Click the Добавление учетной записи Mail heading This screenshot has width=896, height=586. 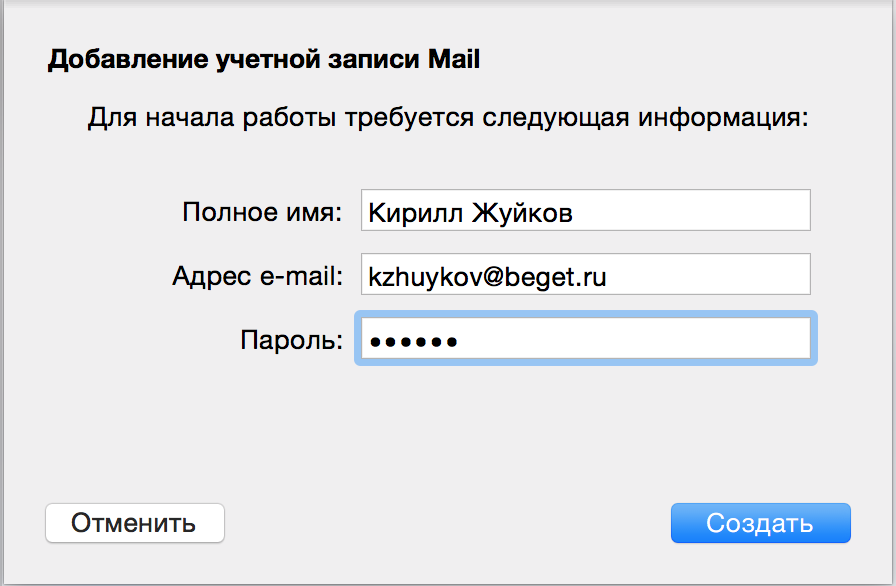click(263, 59)
